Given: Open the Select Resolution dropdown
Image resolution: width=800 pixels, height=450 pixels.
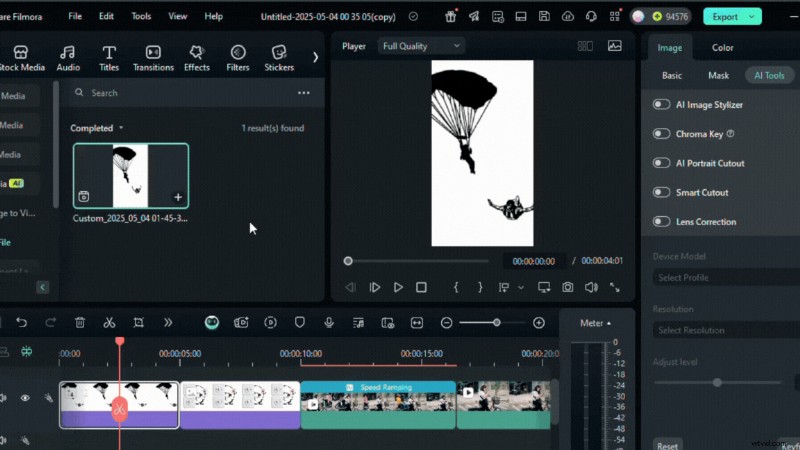Looking at the screenshot, I should pyautogui.click(x=726, y=330).
